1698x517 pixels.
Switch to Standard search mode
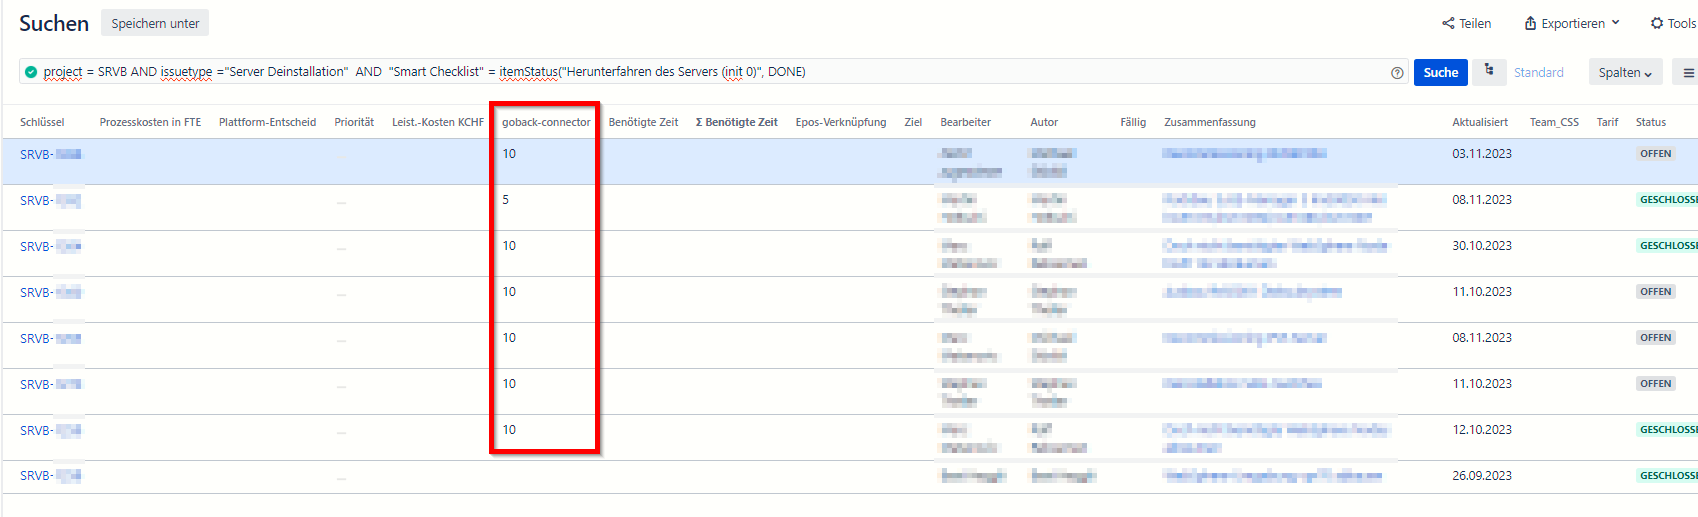pyautogui.click(x=1538, y=72)
